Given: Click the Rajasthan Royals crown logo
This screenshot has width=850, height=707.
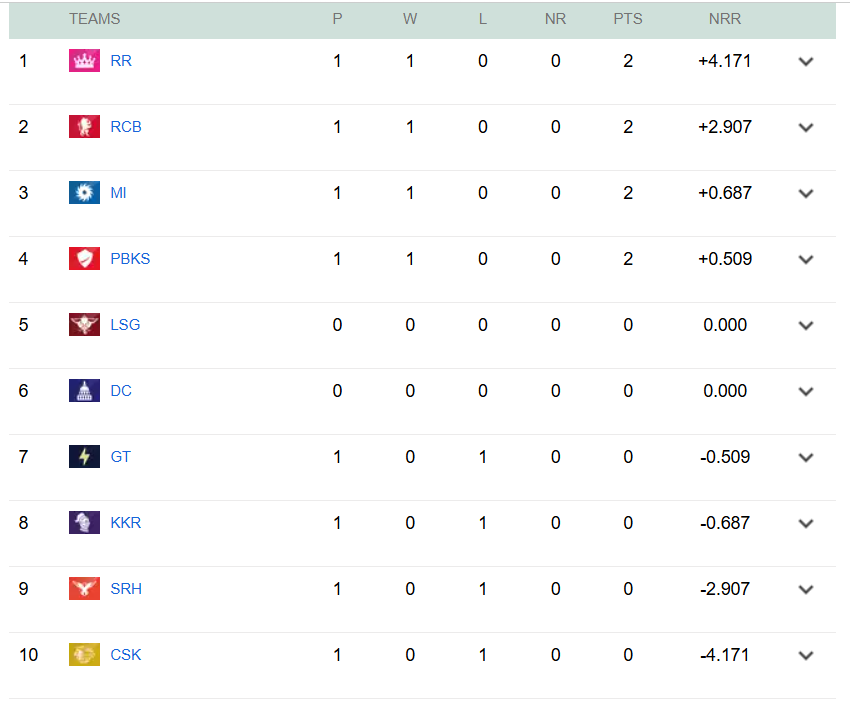Looking at the screenshot, I should coord(84,61).
